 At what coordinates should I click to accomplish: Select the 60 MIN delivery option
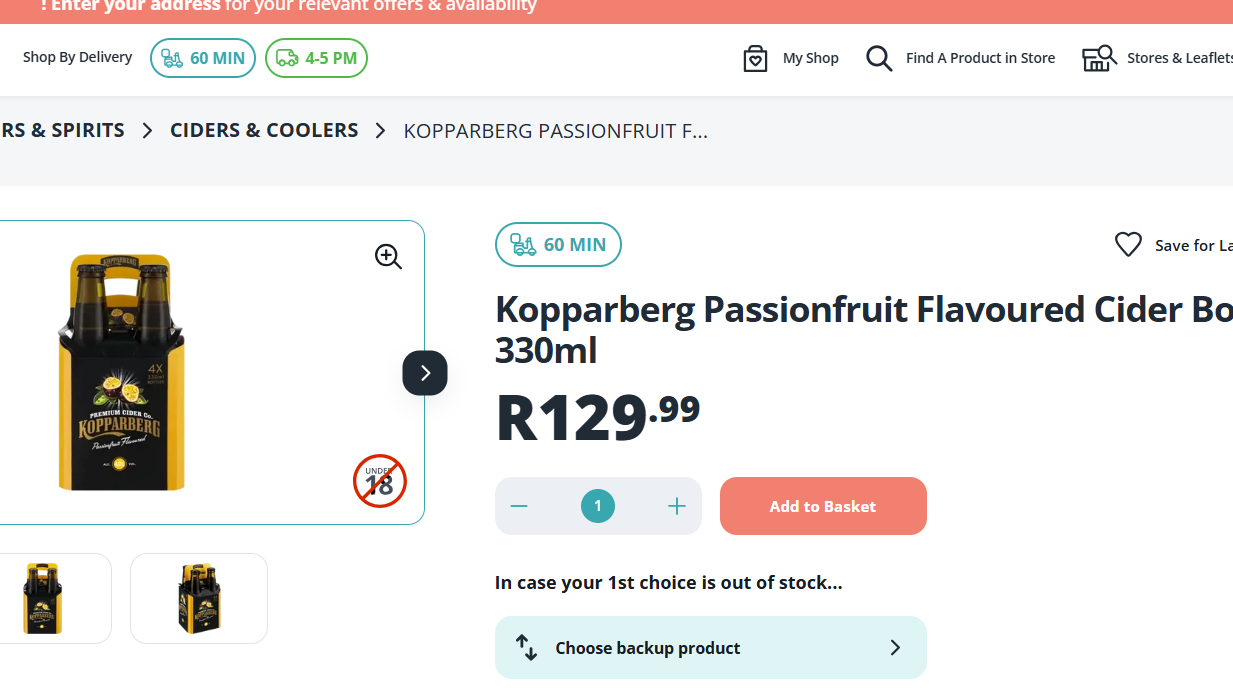(x=203, y=58)
